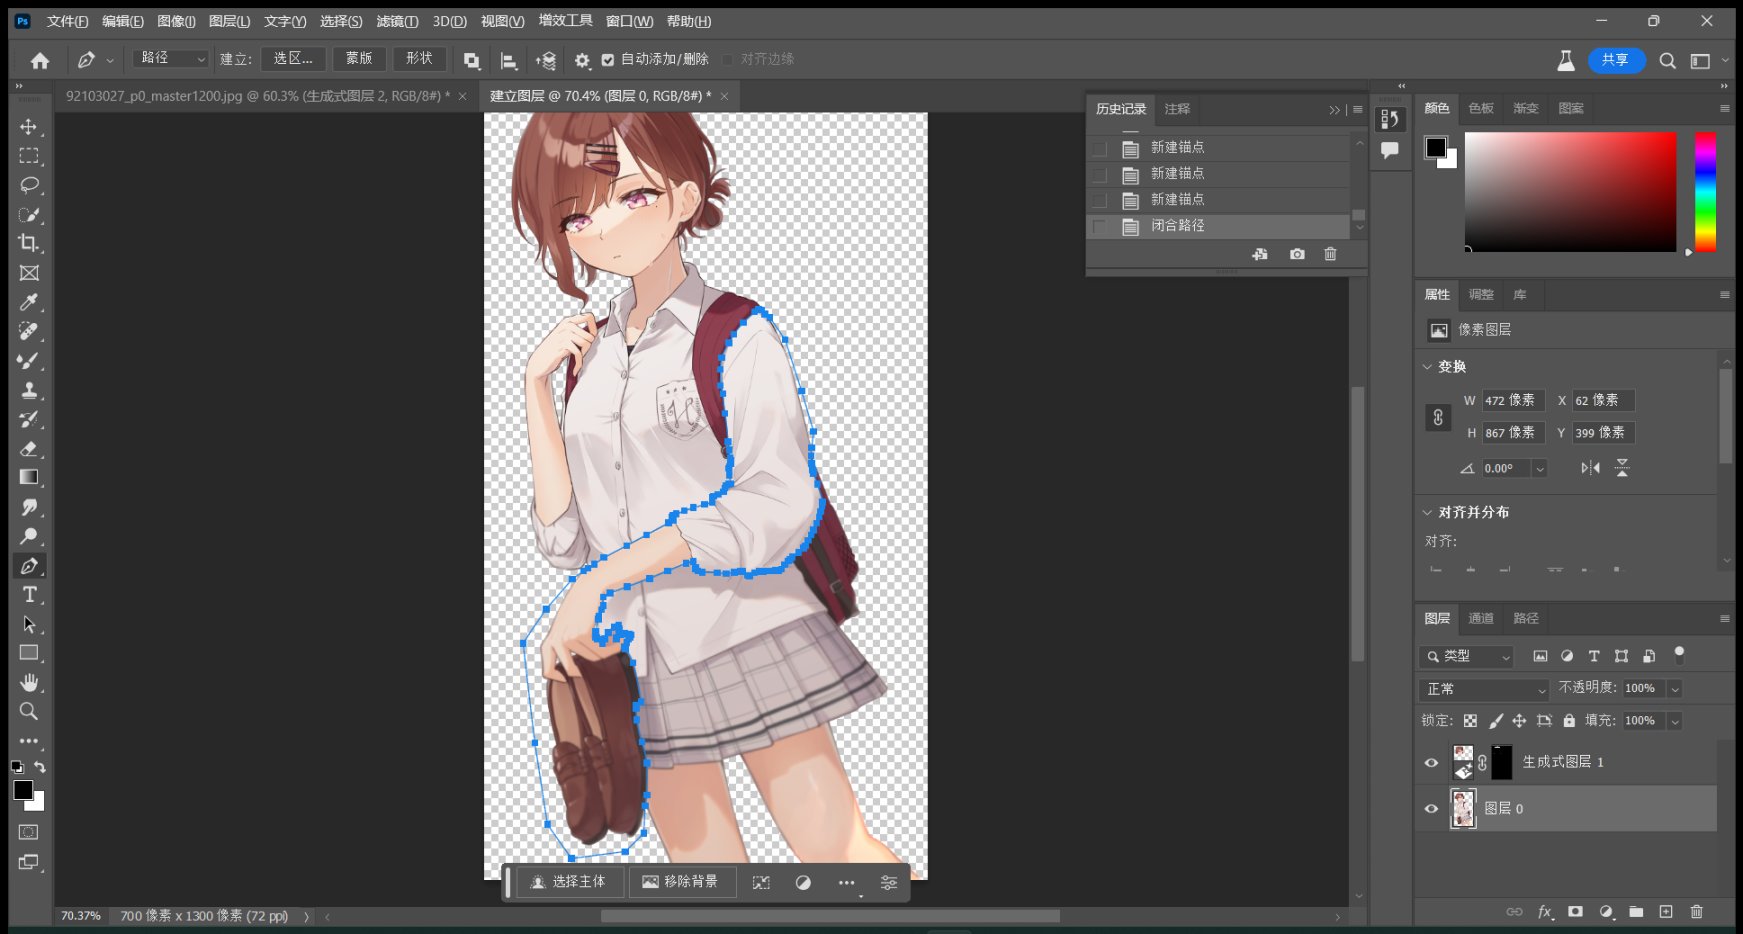Select the Zoom tool
The height and width of the screenshot is (934, 1743).
coord(29,711)
